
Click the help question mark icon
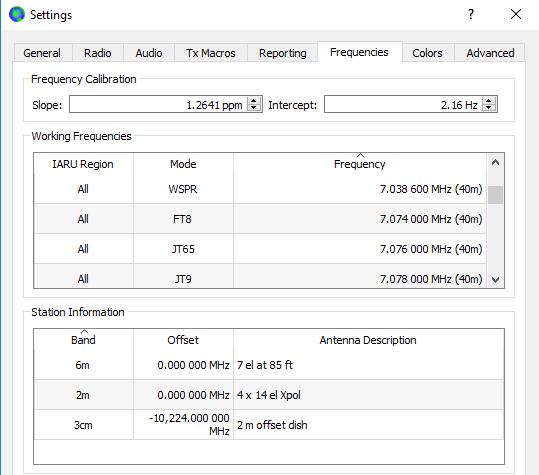click(471, 14)
